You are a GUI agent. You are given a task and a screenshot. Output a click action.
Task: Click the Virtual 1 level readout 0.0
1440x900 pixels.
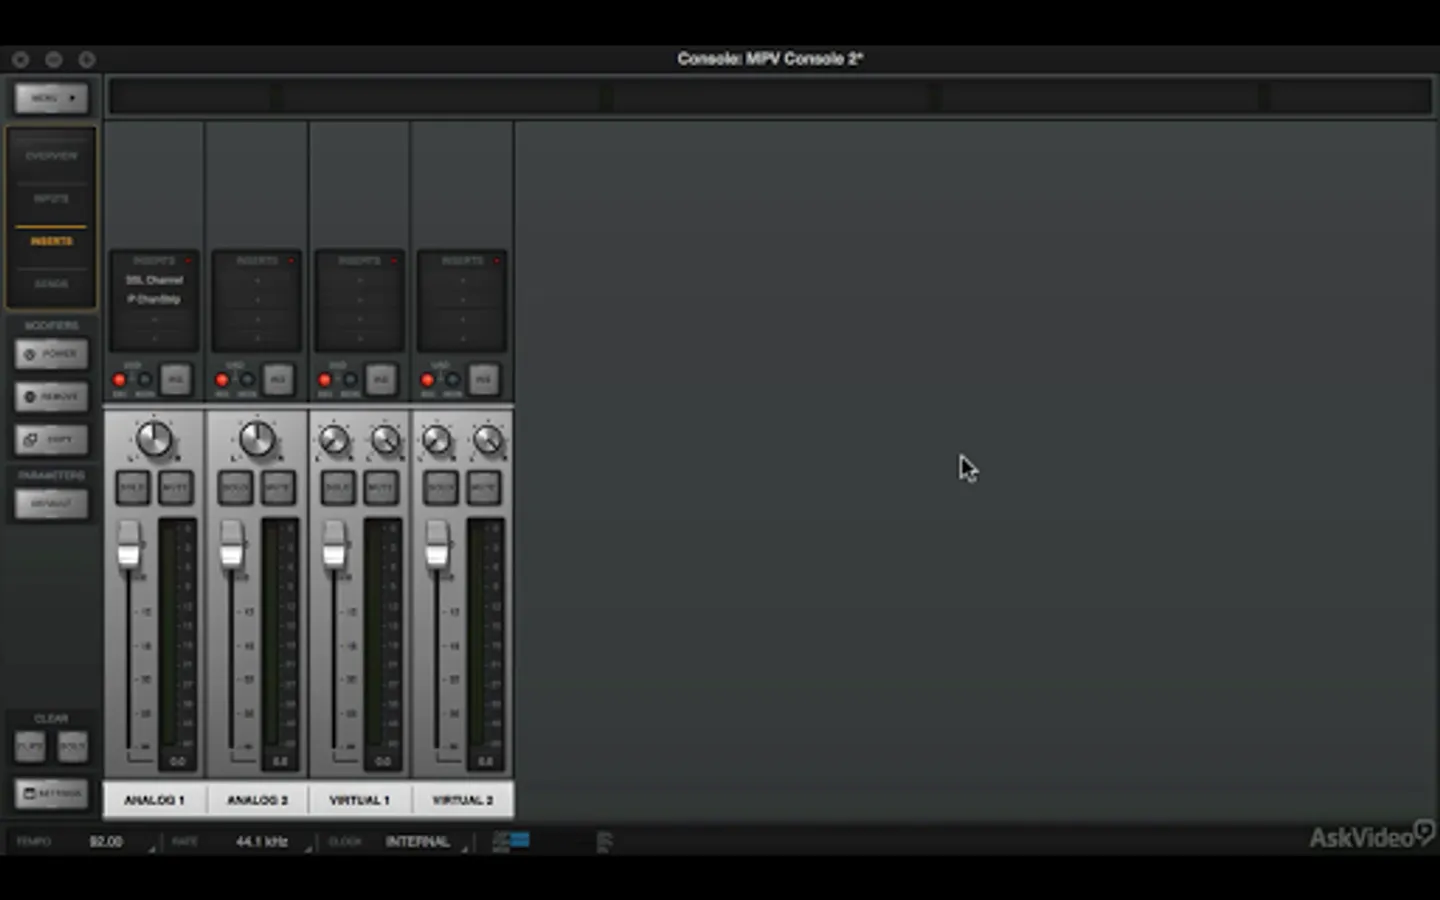tap(383, 761)
